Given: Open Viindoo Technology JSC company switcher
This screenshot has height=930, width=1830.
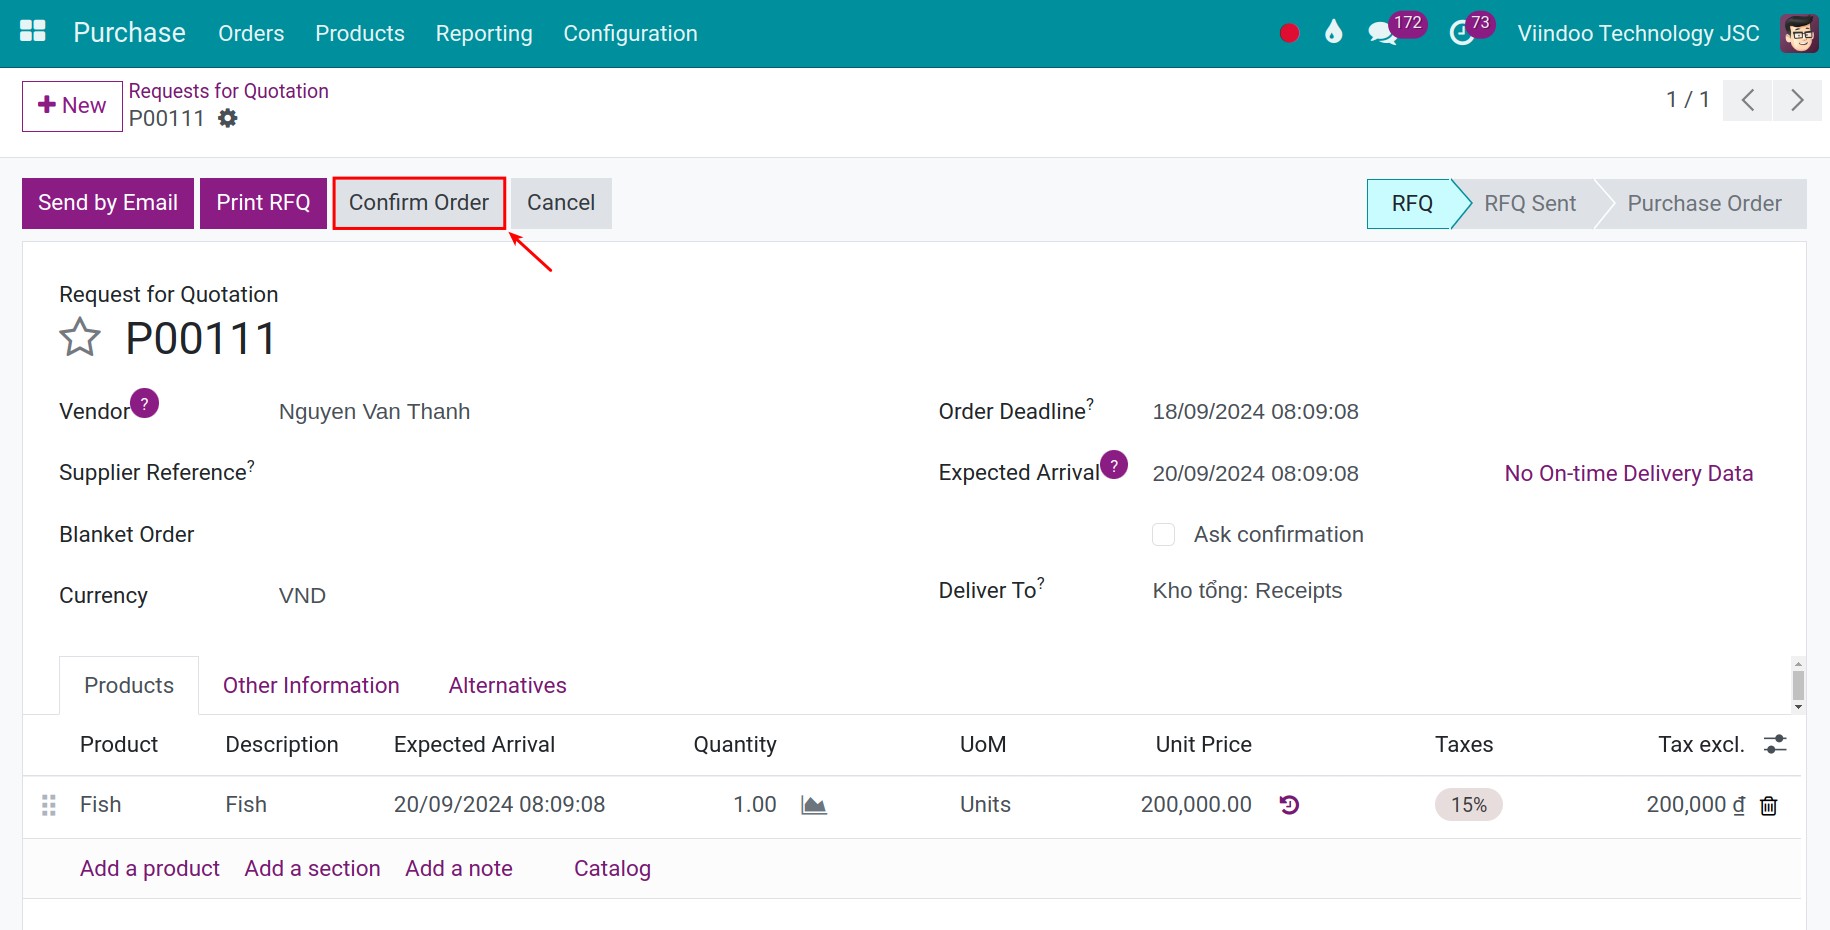Looking at the screenshot, I should [1638, 33].
